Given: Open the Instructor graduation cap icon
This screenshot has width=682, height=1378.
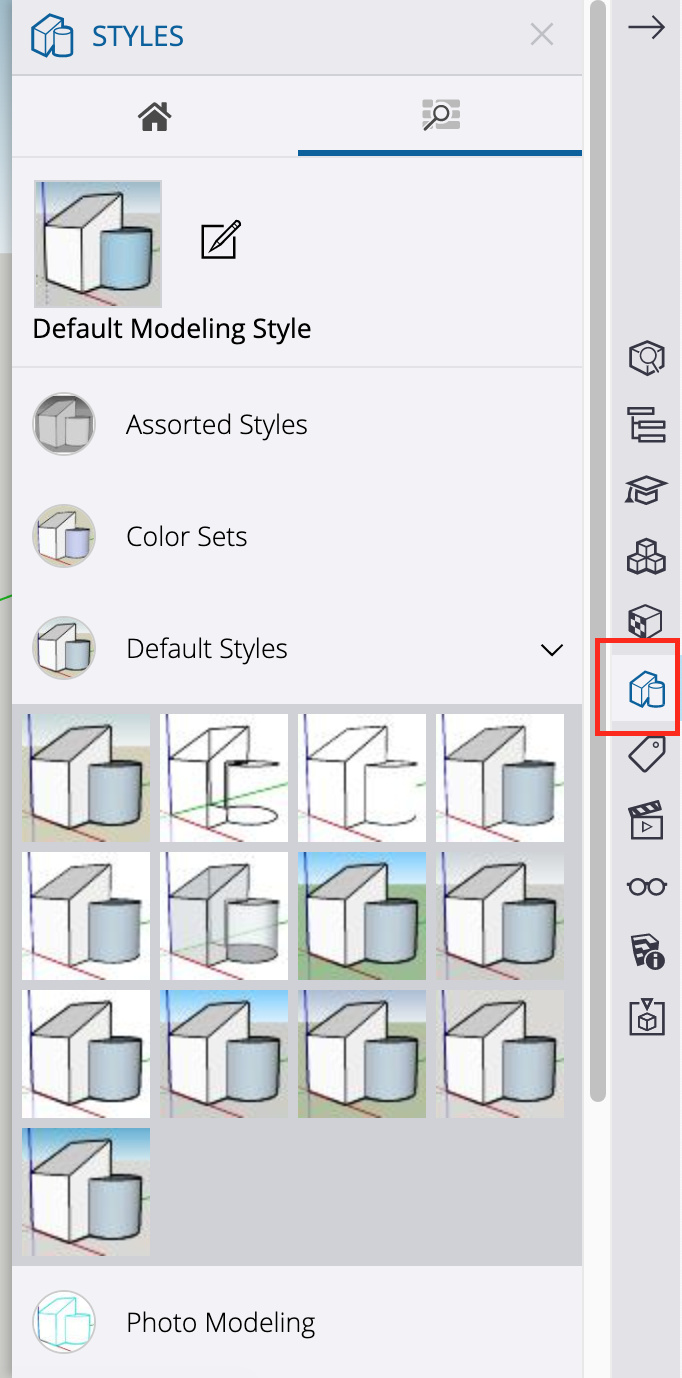Looking at the screenshot, I should tap(646, 490).
